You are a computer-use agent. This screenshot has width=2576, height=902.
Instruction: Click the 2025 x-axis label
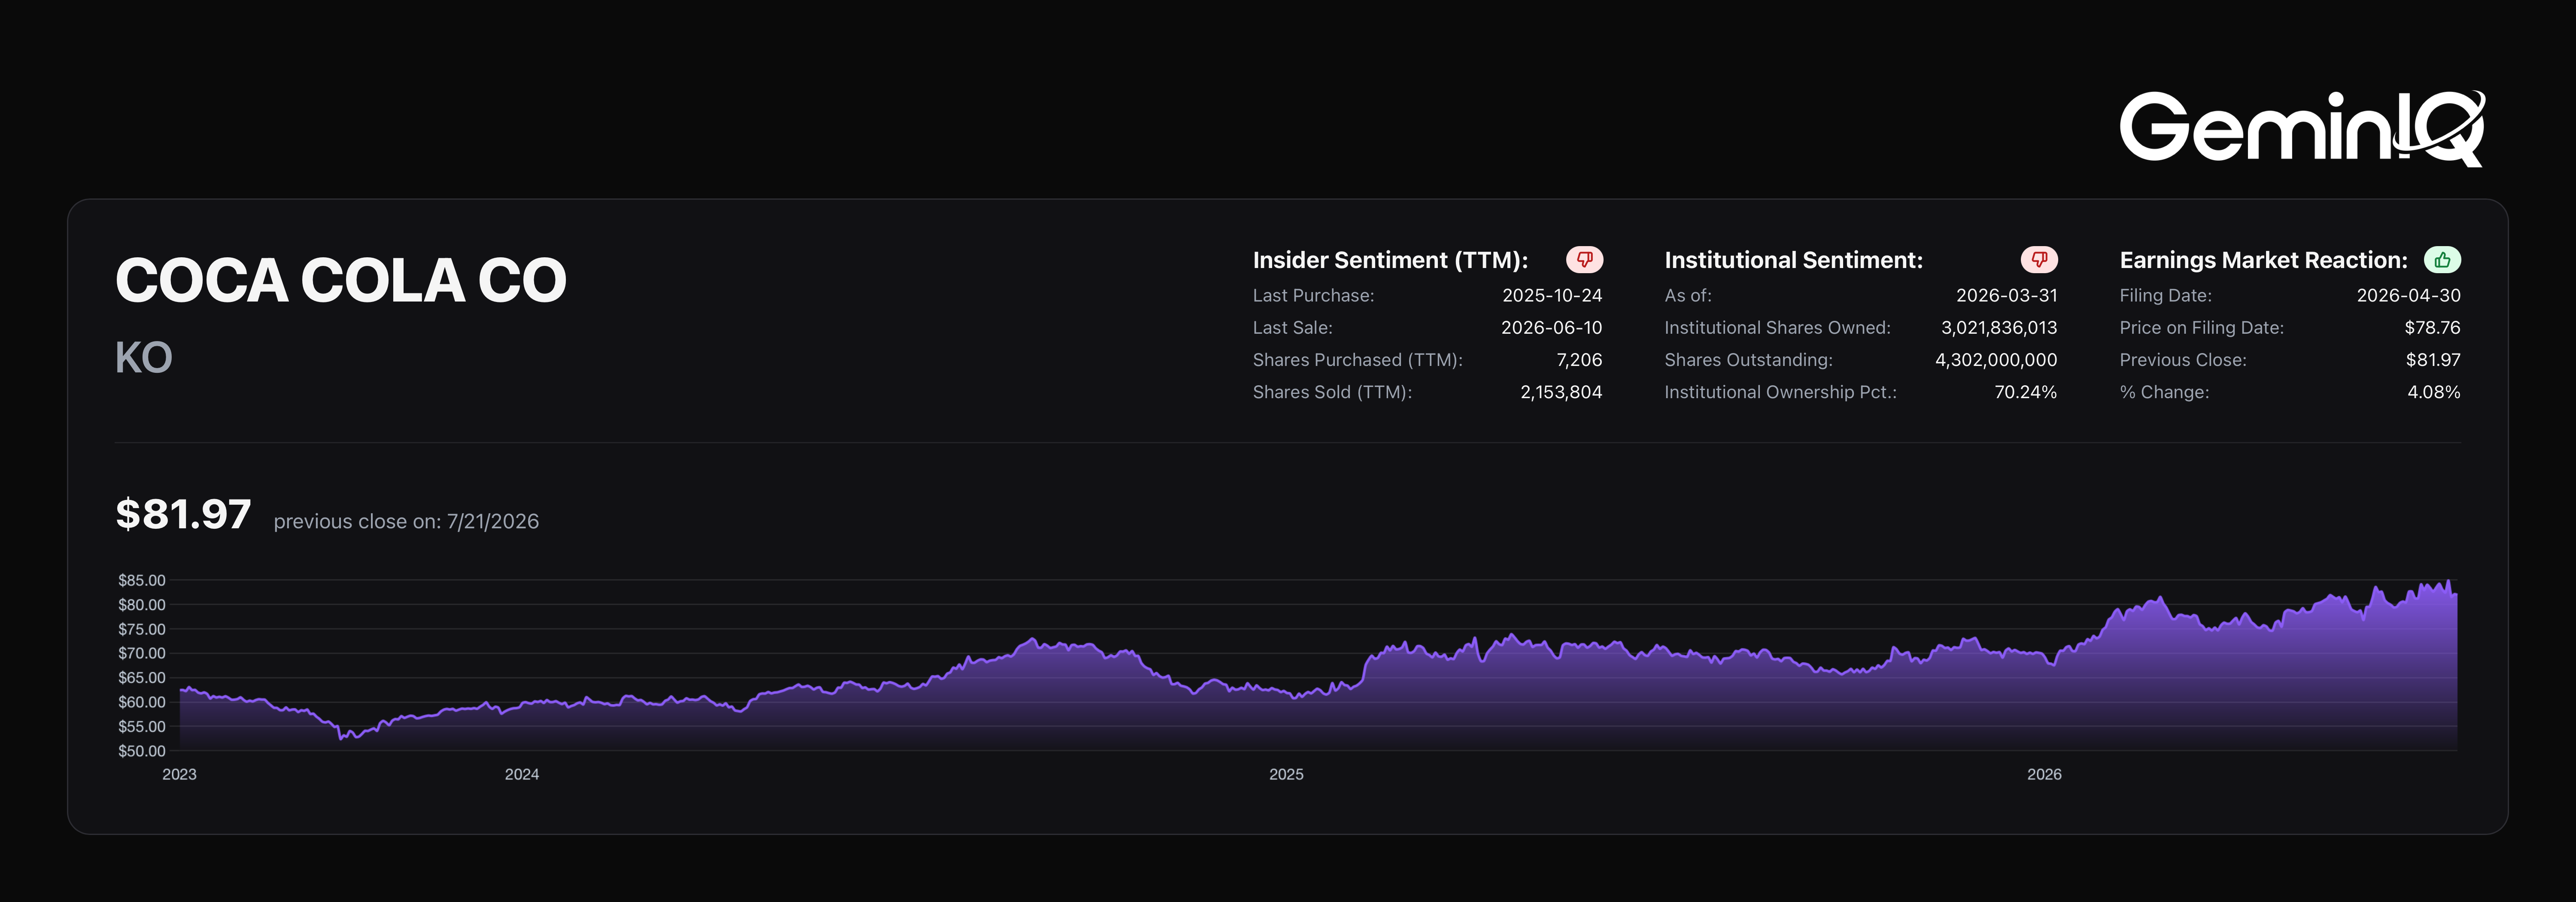click(1286, 774)
